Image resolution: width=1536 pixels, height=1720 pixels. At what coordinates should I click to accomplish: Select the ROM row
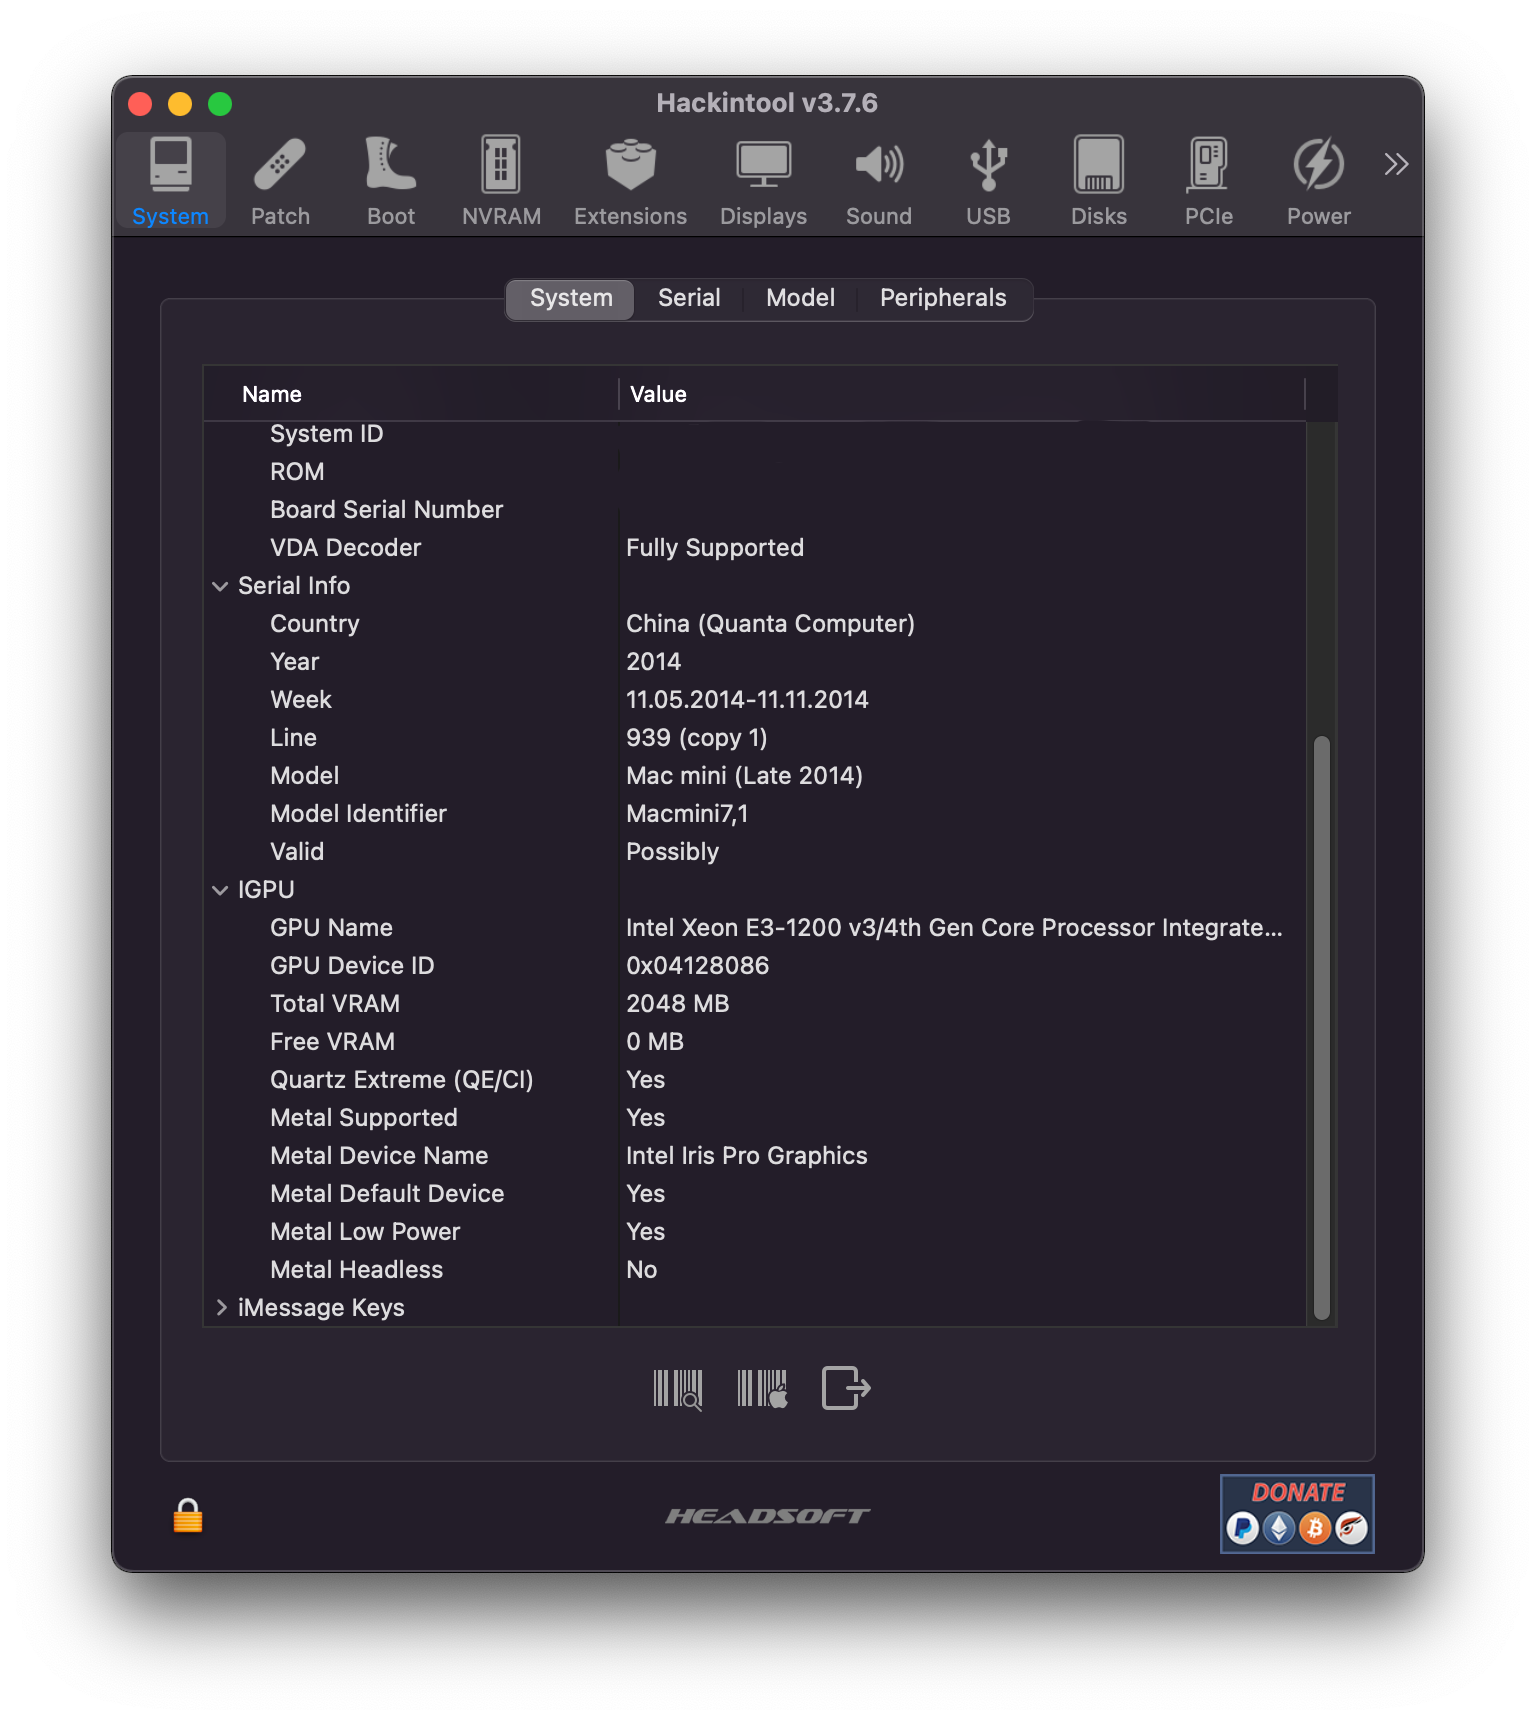tap(755, 472)
